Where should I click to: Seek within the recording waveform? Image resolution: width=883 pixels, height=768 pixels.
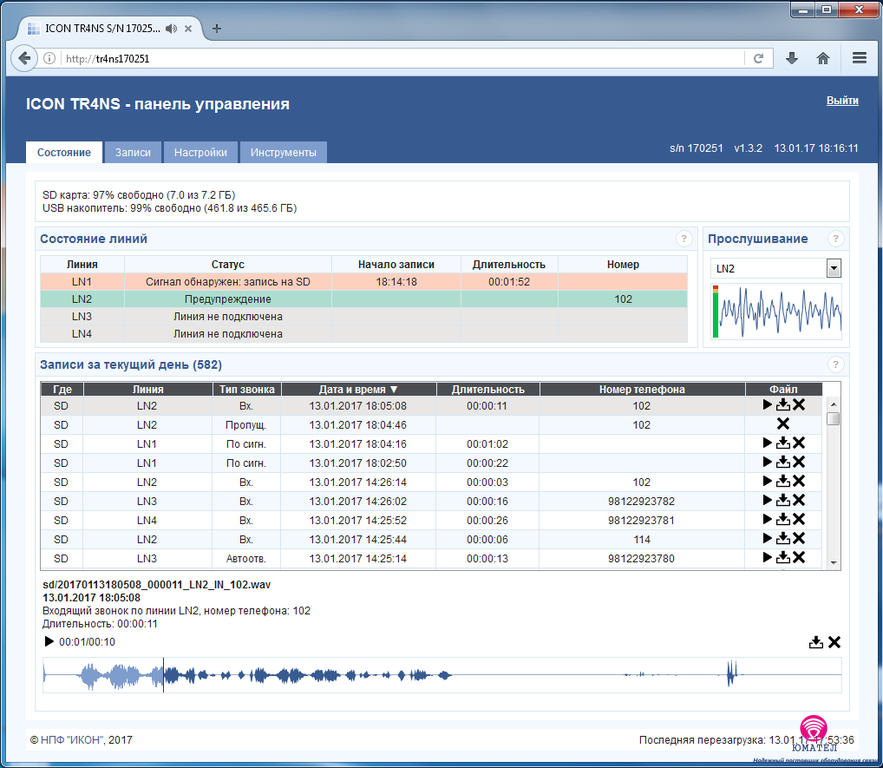click(442, 675)
